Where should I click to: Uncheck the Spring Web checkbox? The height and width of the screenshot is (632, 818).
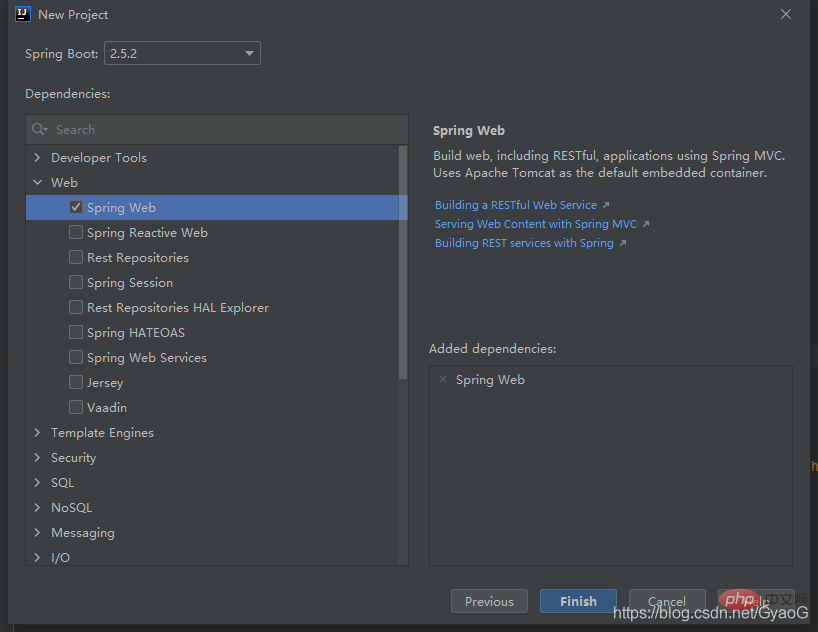(76, 207)
